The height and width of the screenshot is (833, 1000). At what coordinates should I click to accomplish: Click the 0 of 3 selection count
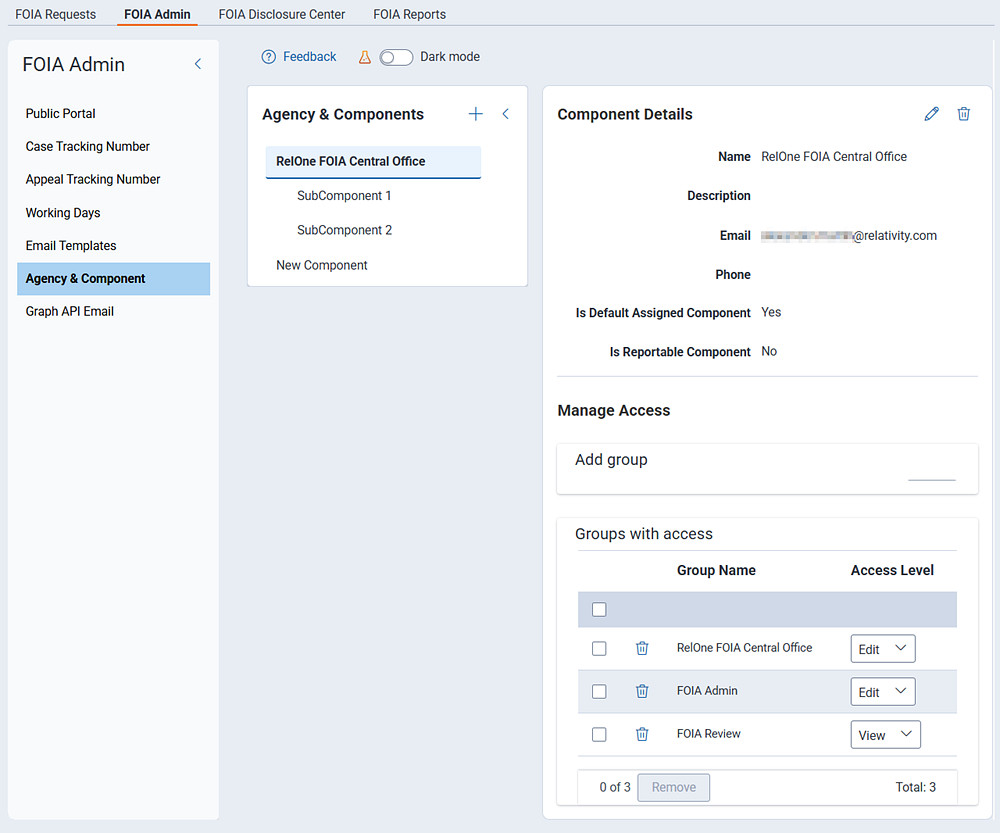[615, 787]
